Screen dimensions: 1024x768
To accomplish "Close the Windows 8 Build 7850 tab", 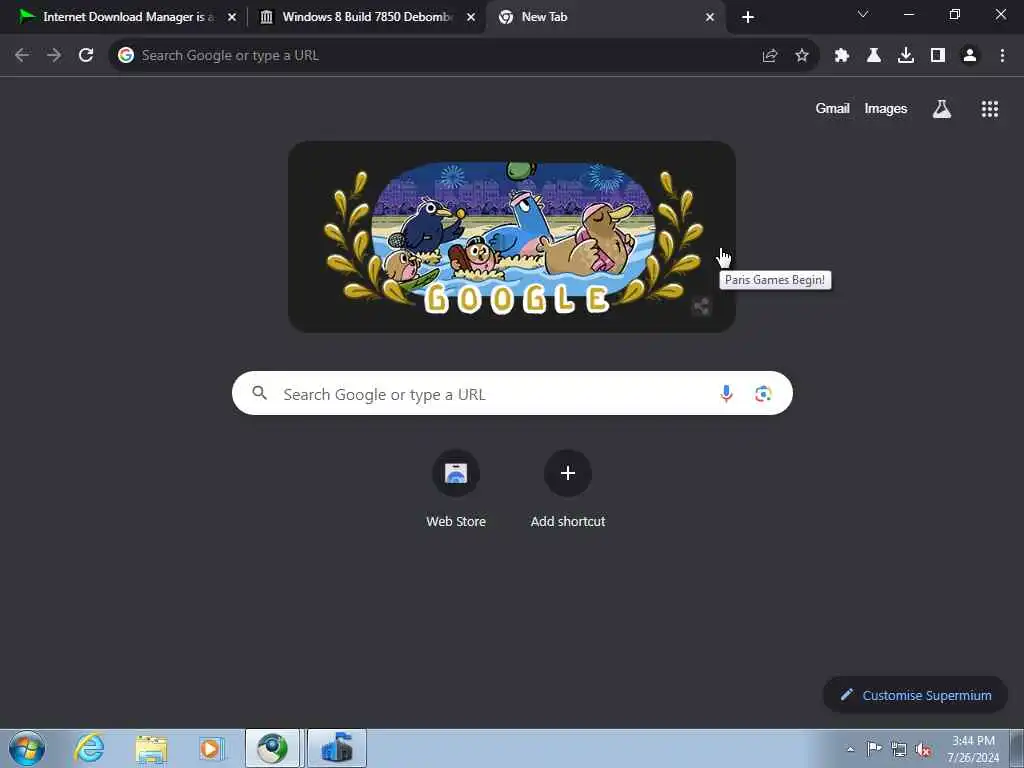I will pos(471,17).
